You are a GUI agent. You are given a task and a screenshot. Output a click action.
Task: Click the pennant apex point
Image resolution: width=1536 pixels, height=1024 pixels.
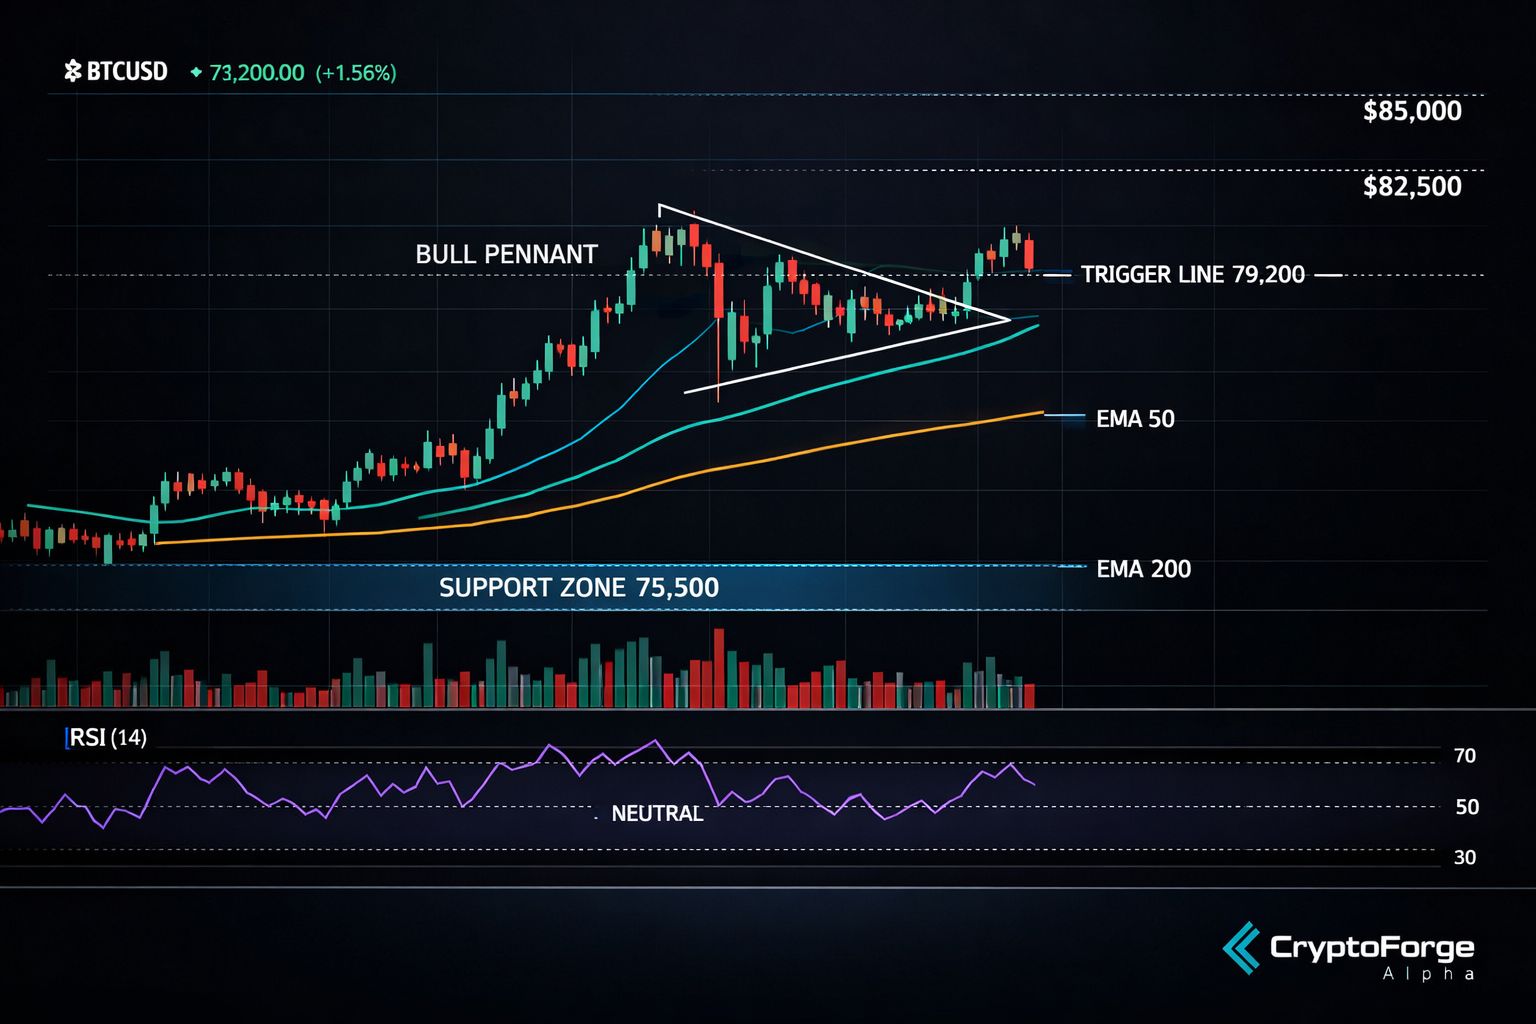pos(1008,320)
